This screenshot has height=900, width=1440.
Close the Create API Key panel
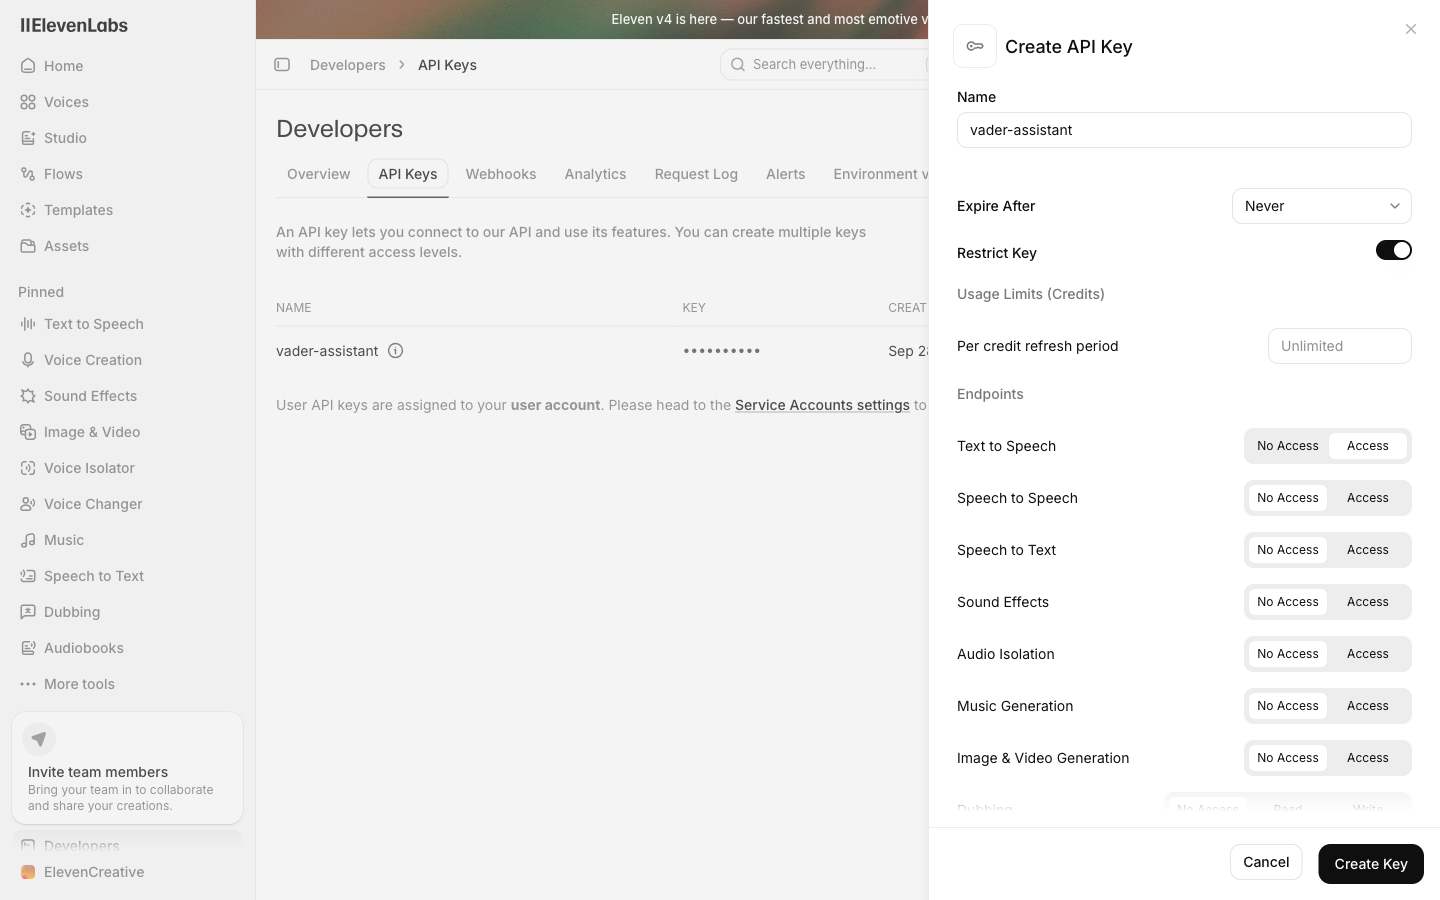(x=1411, y=29)
